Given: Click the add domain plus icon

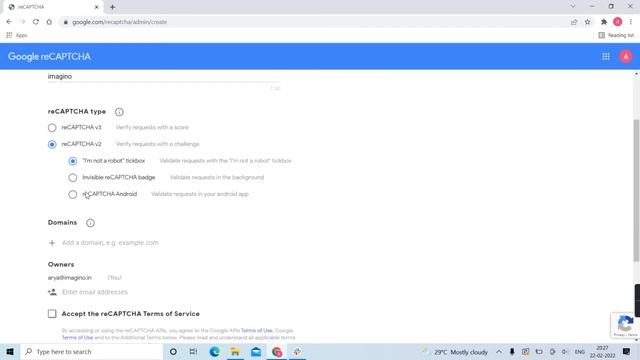Looking at the screenshot, I should click(x=52, y=243).
